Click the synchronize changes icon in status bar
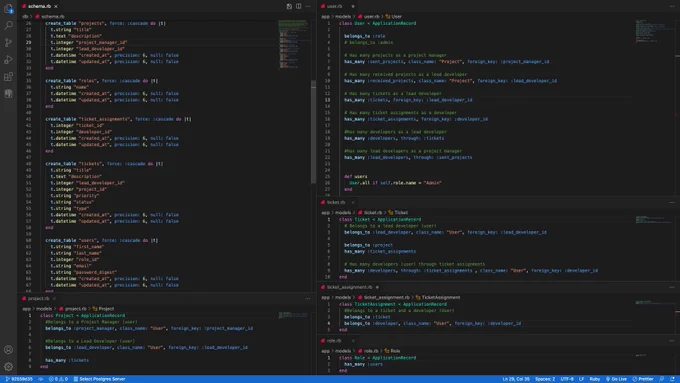 41,379
